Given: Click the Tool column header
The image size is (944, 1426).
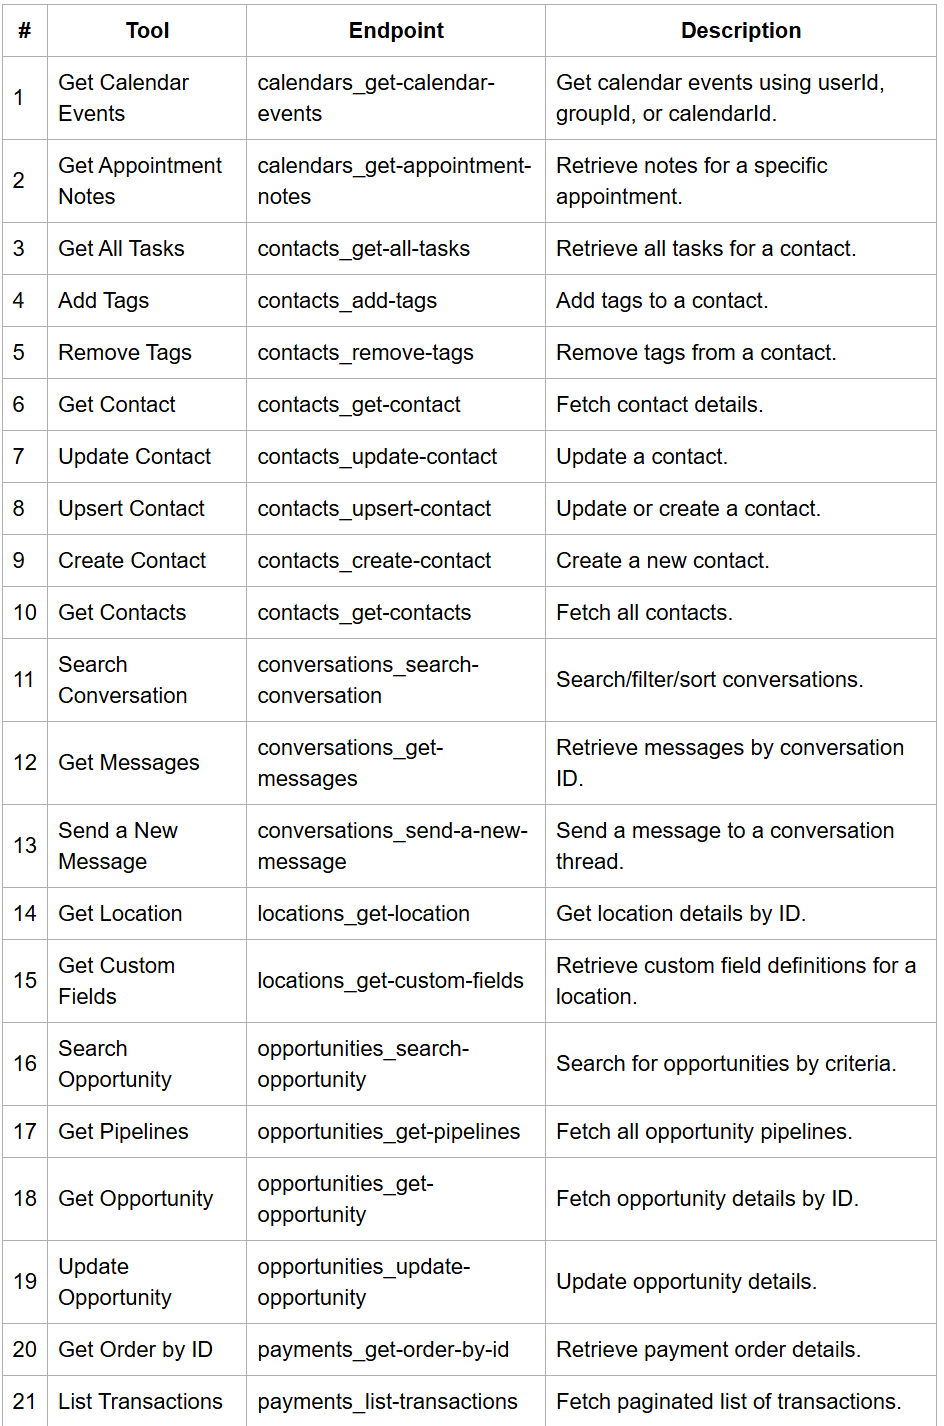Looking at the screenshot, I should coord(147,31).
